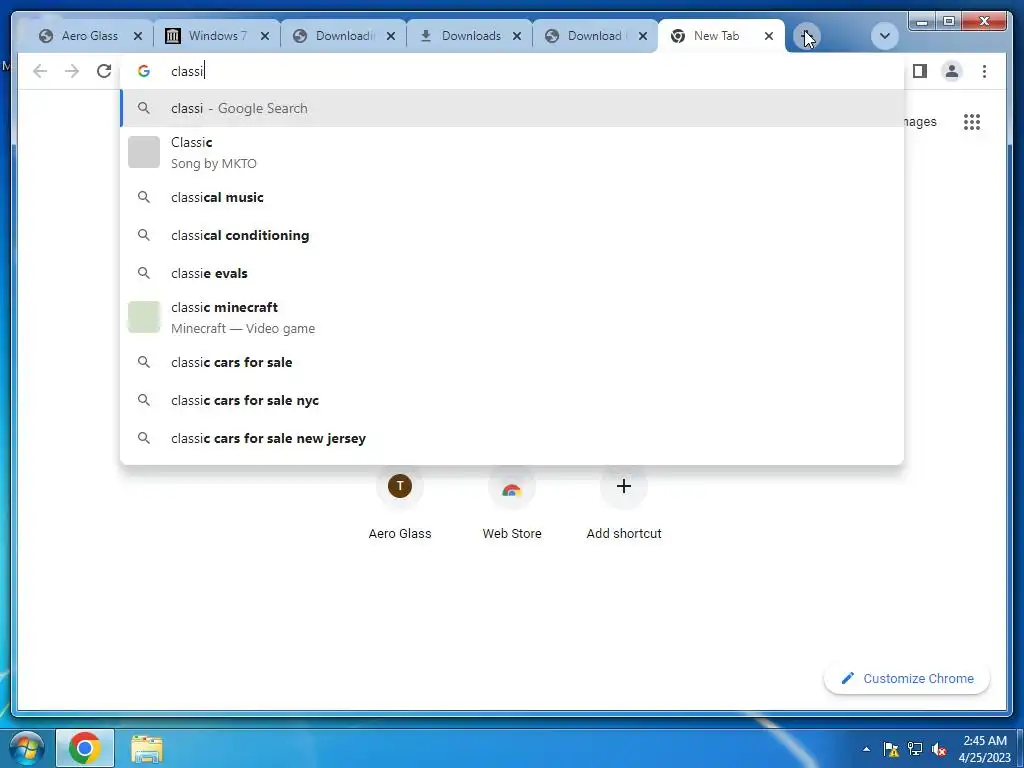Expand the tab search dropdown arrow
Image resolution: width=1024 pixels, height=768 pixels.
click(x=885, y=36)
